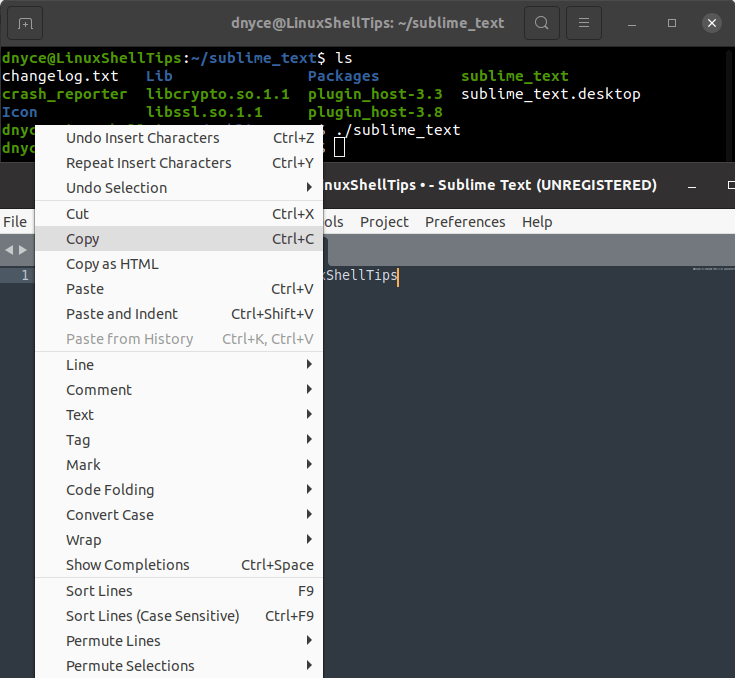
Task: Expand the Line submenu
Action: pos(179,365)
